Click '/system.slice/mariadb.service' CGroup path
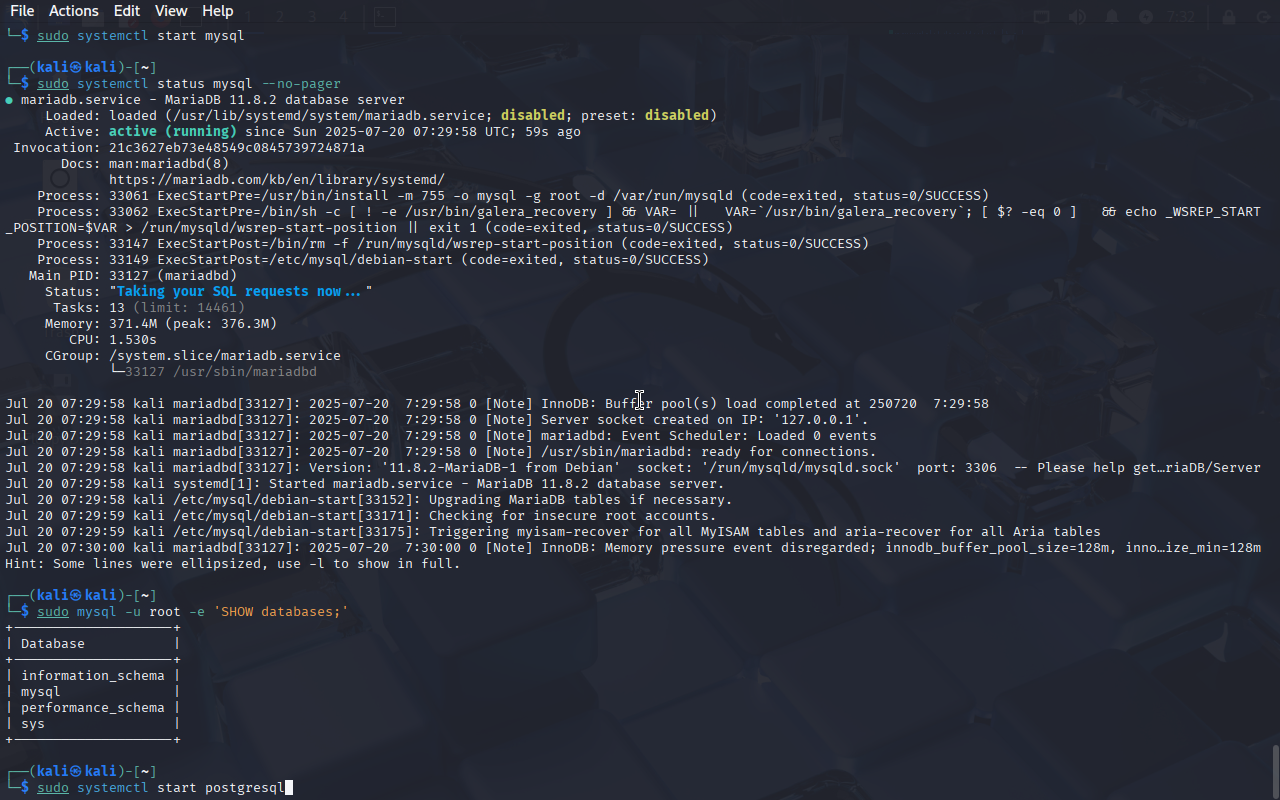Screen dimensions: 1280x800 (x=225, y=356)
